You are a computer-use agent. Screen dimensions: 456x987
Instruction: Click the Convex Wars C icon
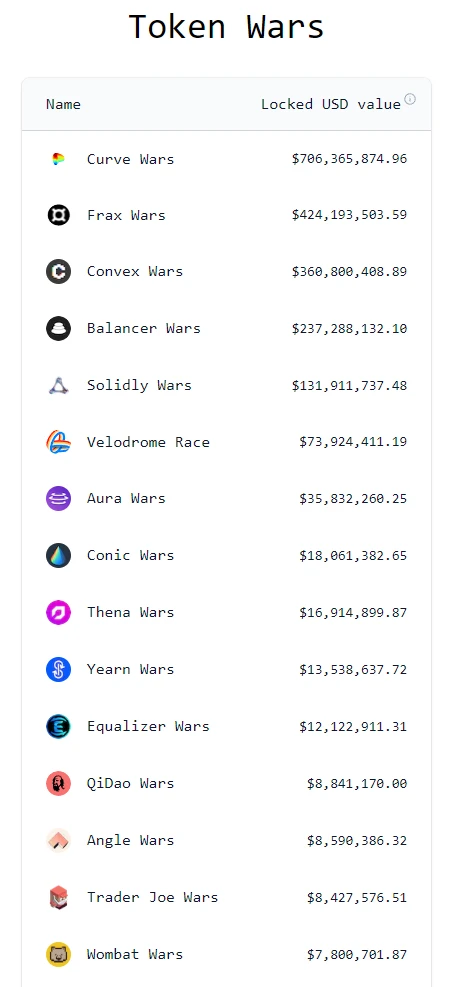(58, 272)
